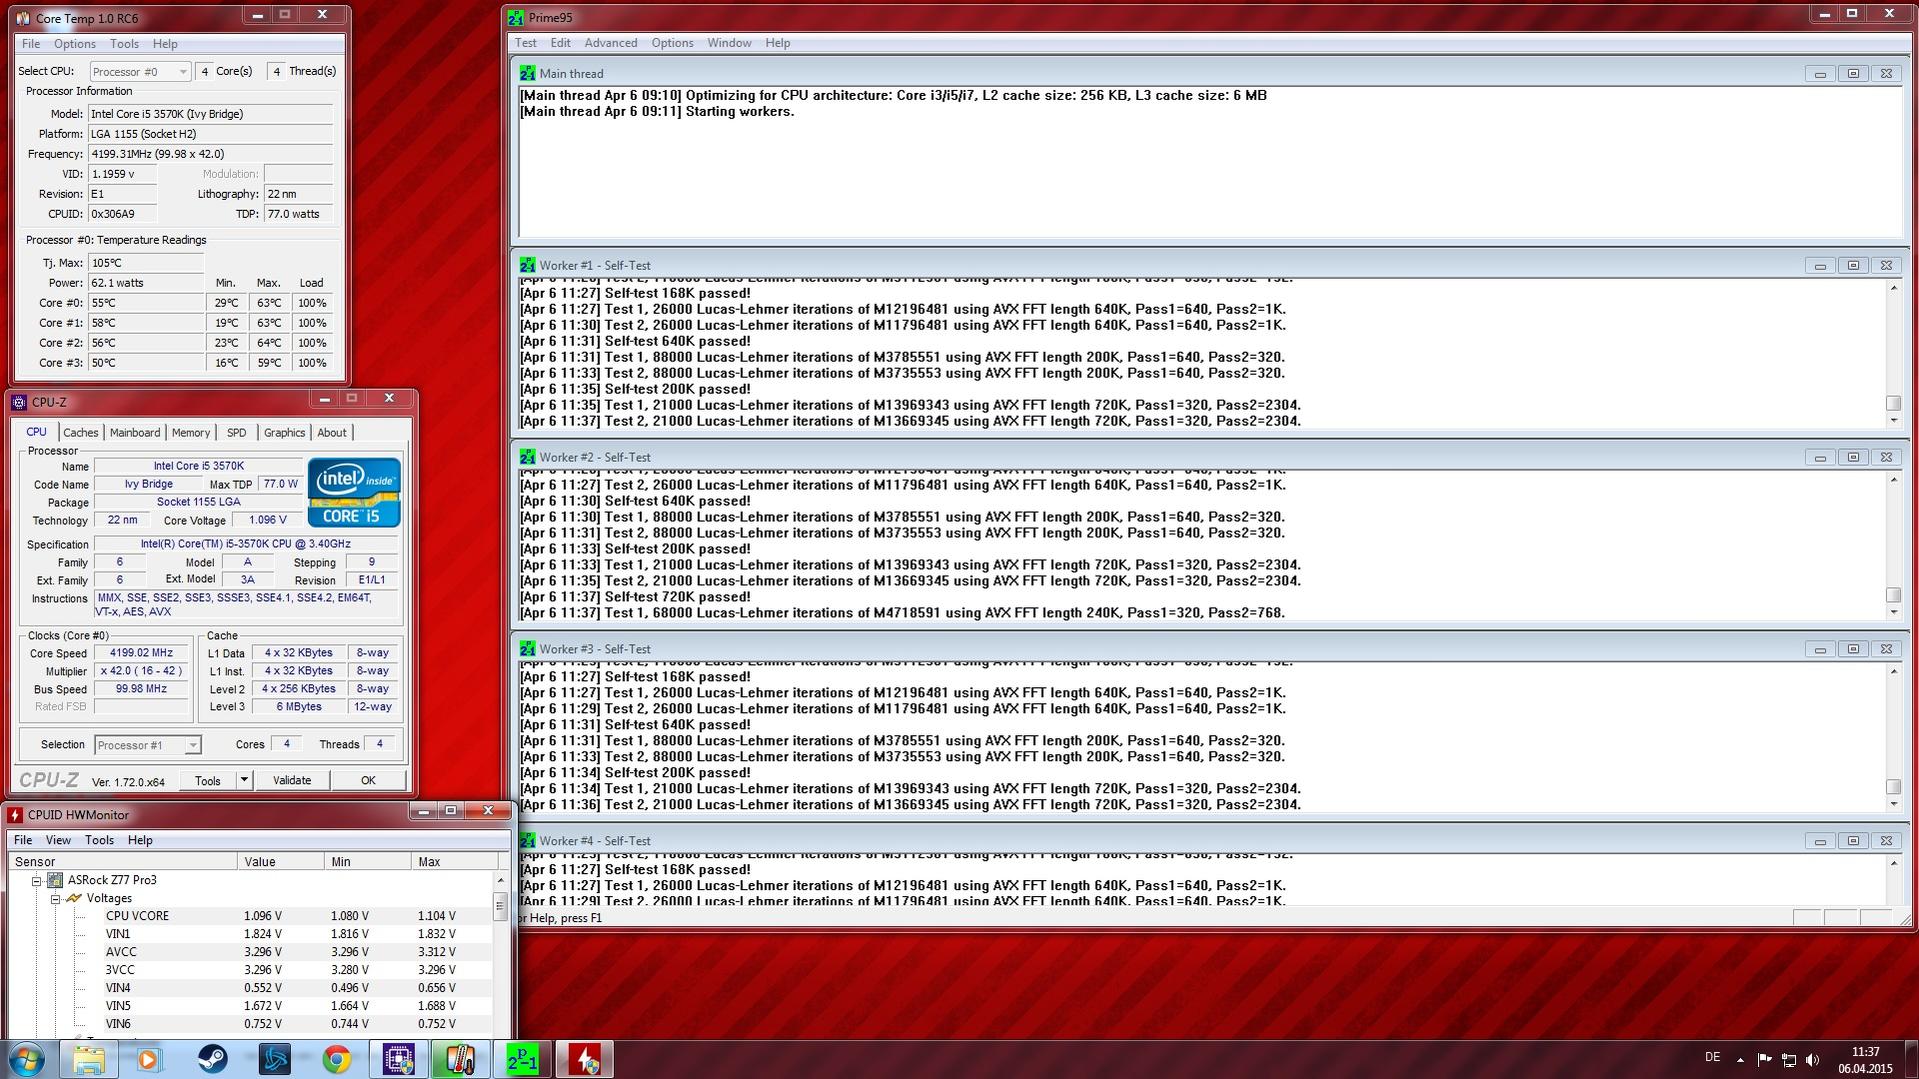Screen dimensions: 1919x1079
Task: Open Google Chrome from the taskbar
Action: [x=336, y=1059]
